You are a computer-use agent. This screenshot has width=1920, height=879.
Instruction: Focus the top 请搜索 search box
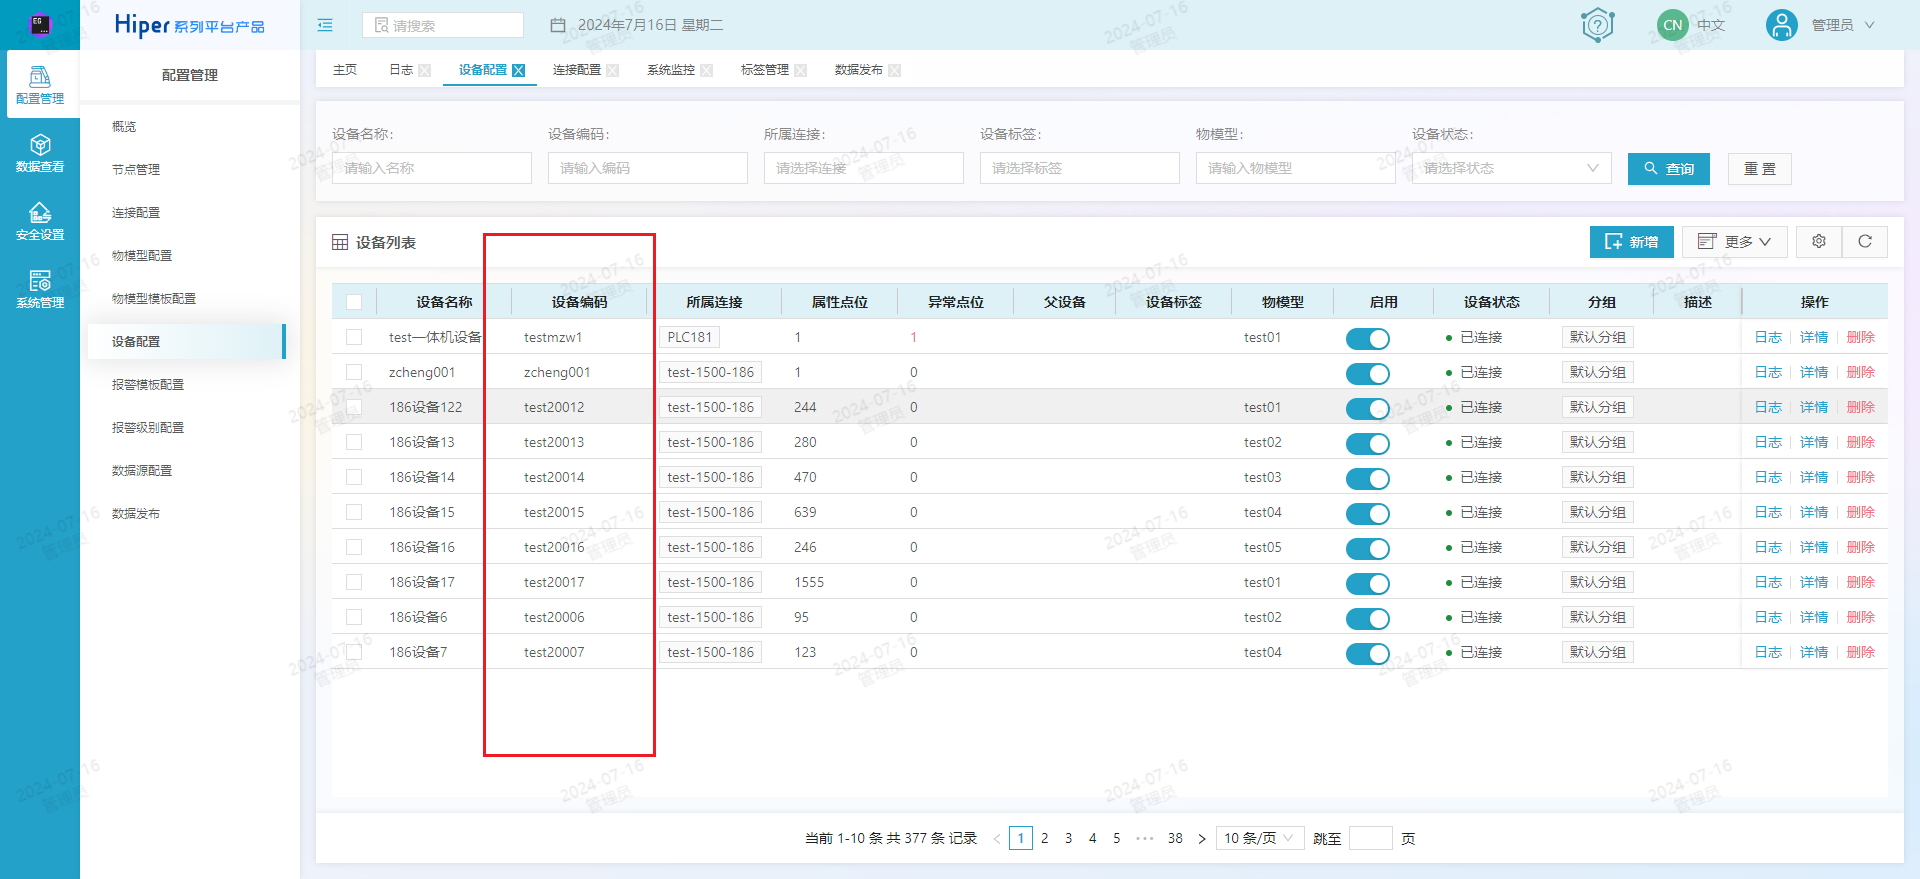[x=442, y=25]
